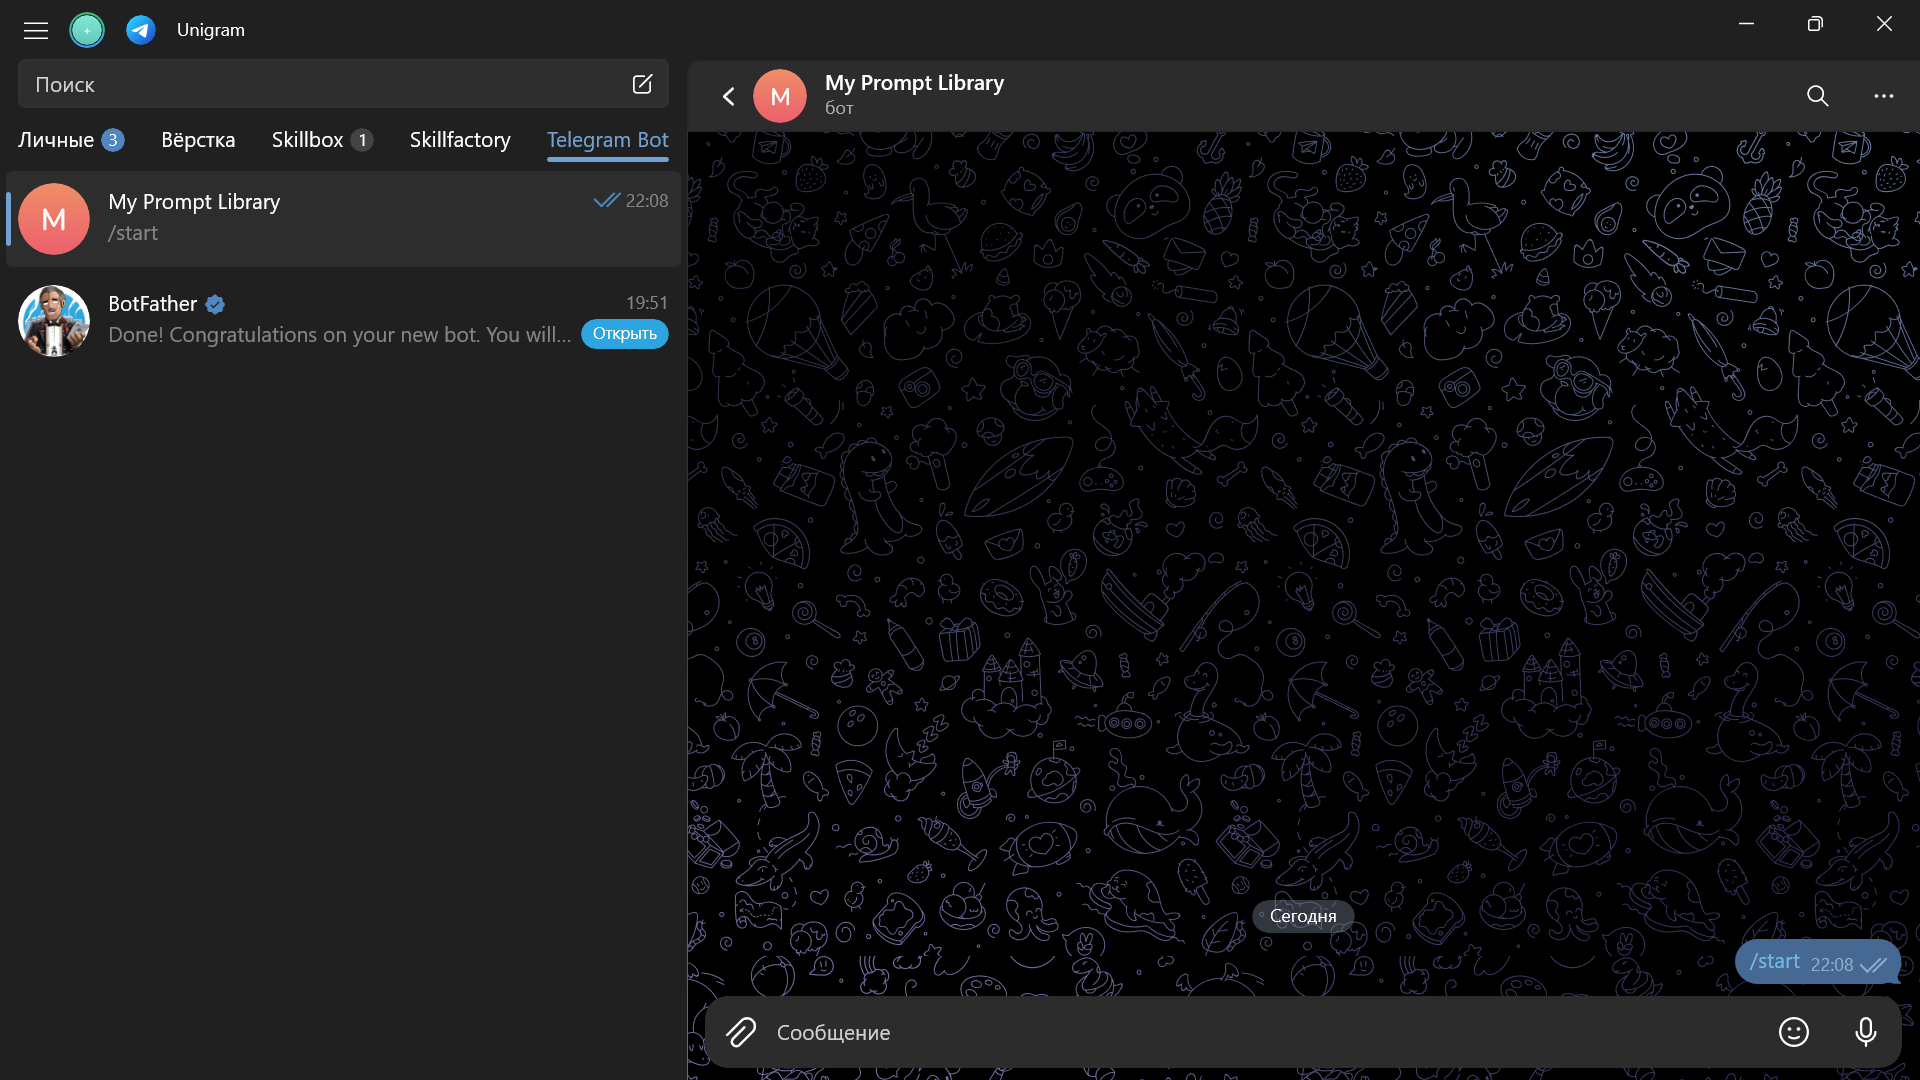1920x1080 pixels.
Task: Switch to the Вёрстка folder tab
Action: click(x=198, y=140)
